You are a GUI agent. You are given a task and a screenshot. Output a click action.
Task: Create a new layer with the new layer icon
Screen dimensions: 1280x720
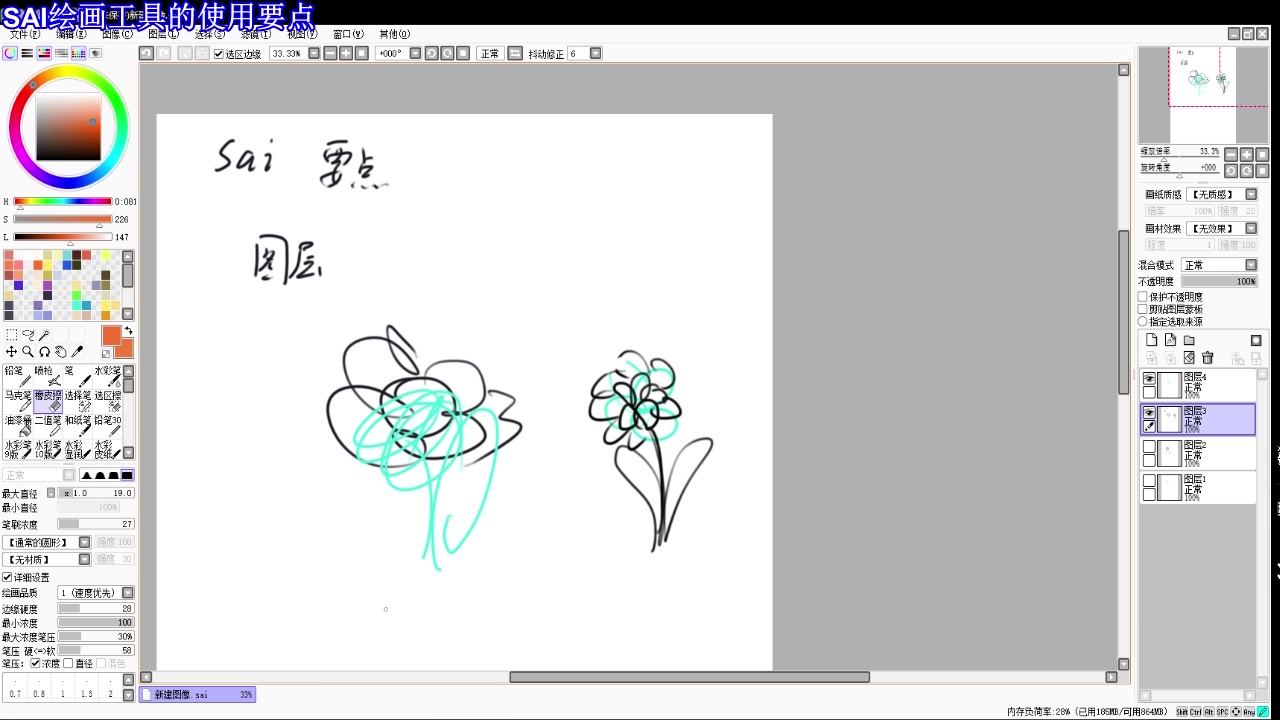[1152, 340]
